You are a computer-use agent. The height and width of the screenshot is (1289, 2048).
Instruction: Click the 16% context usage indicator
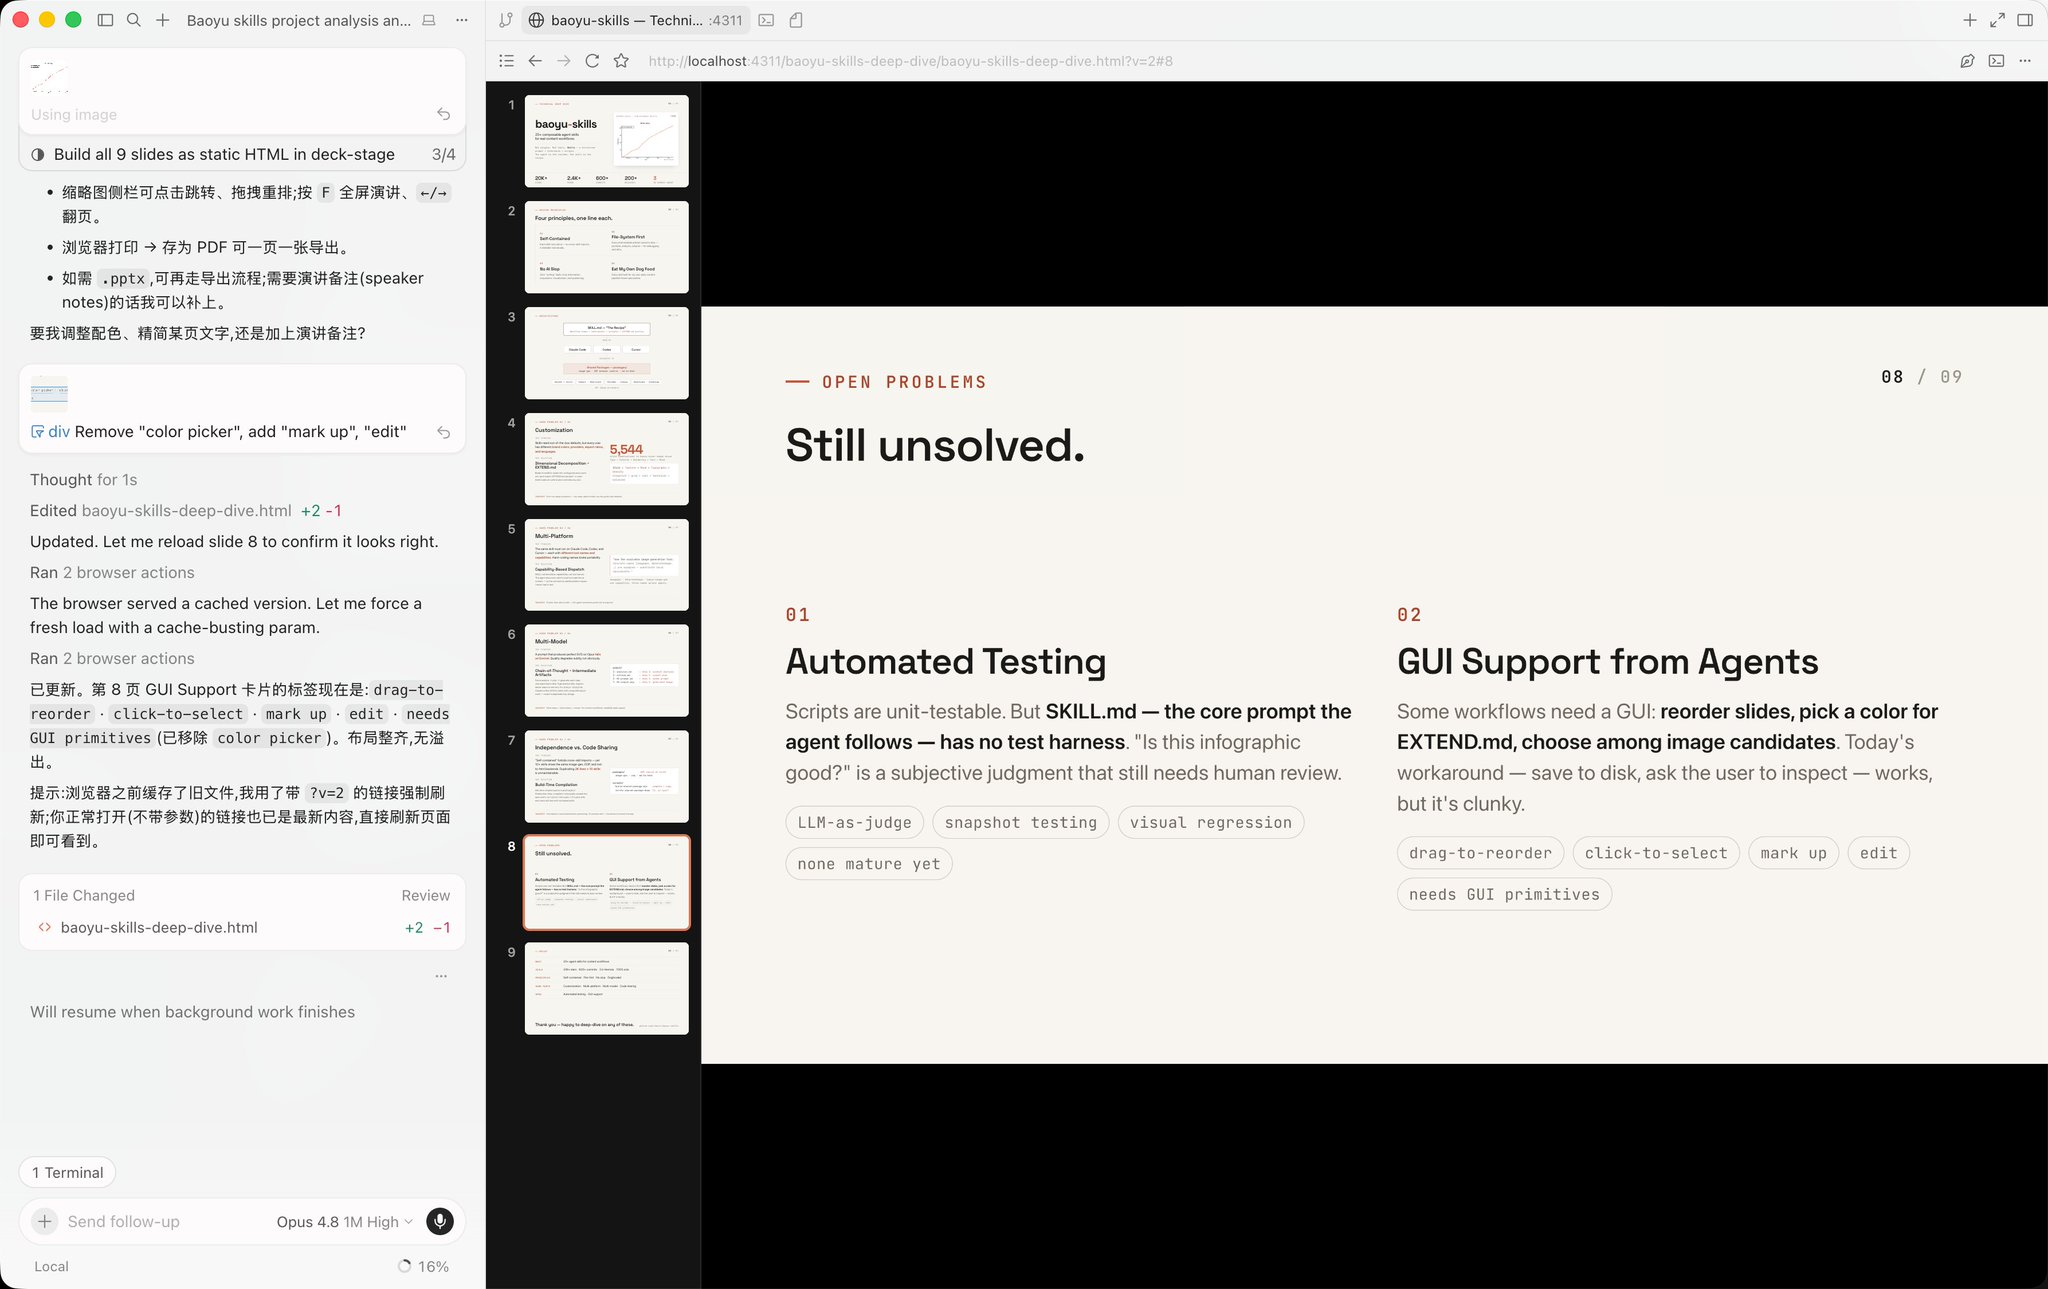[x=423, y=1266]
